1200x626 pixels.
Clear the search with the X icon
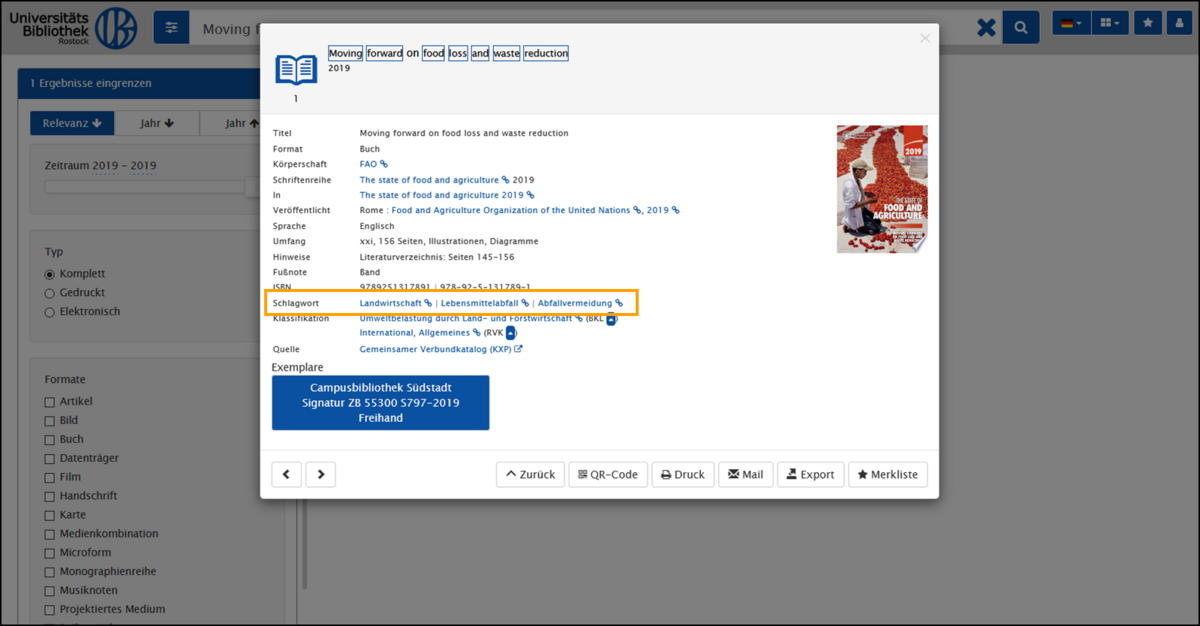click(986, 28)
